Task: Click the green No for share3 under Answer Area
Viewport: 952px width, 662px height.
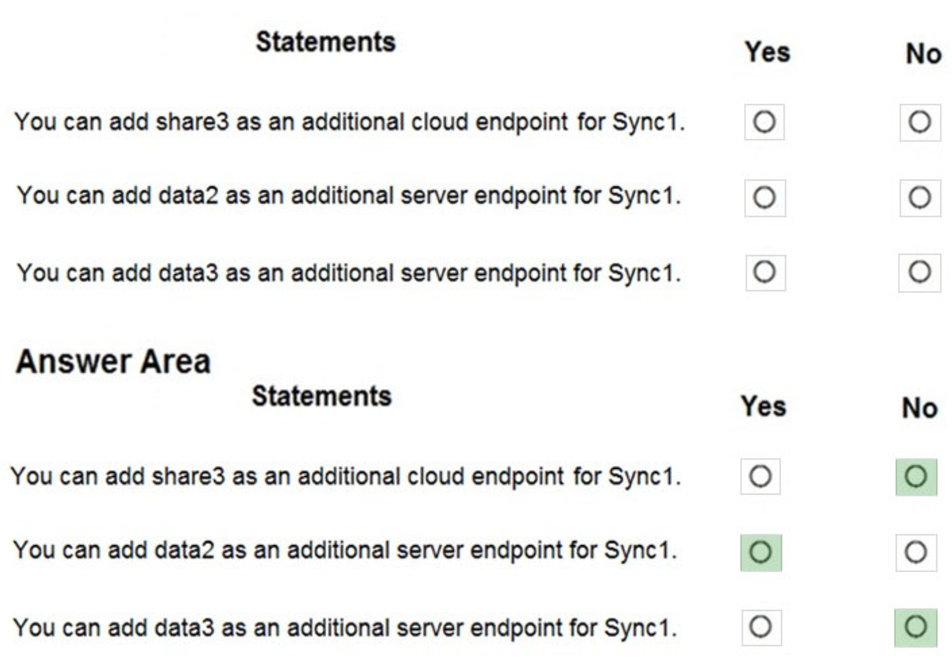Action: click(915, 476)
